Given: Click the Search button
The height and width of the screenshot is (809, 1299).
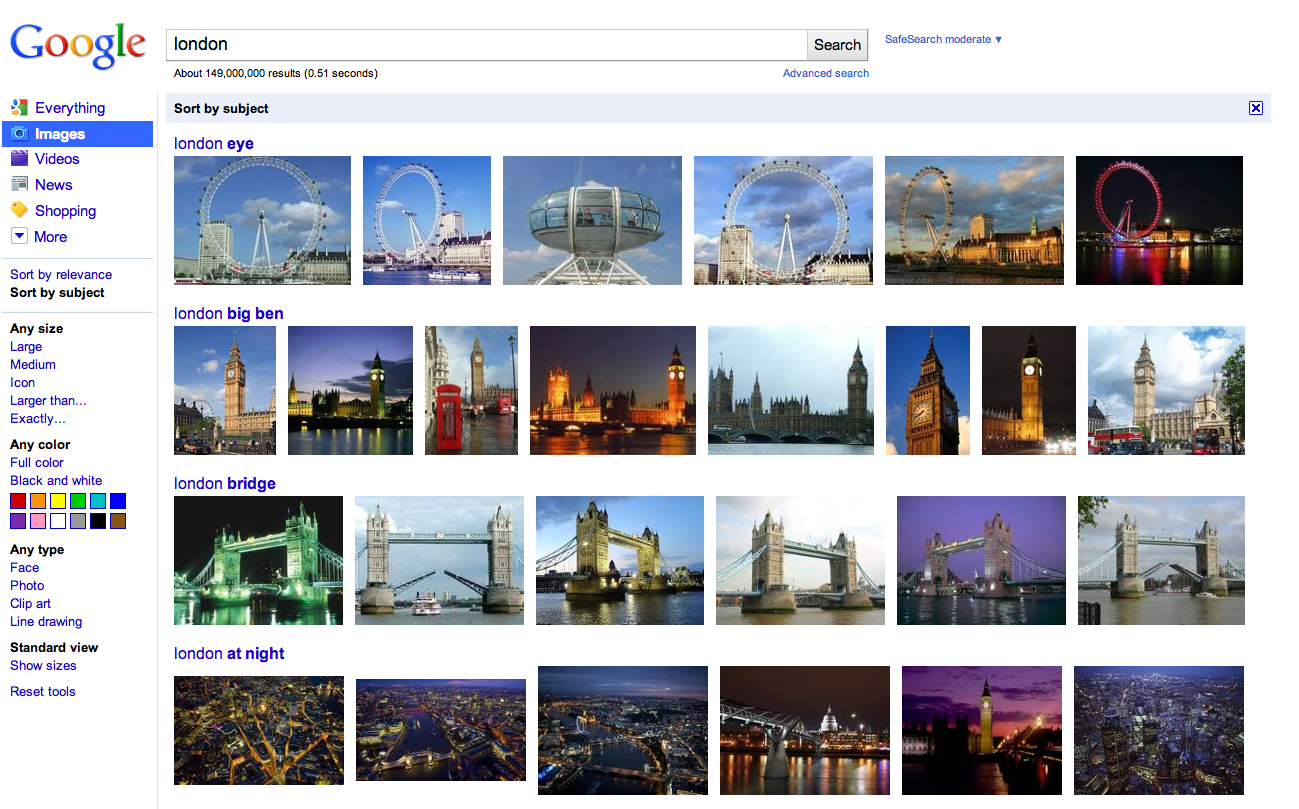Looking at the screenshot, I should tap(837, 45).
